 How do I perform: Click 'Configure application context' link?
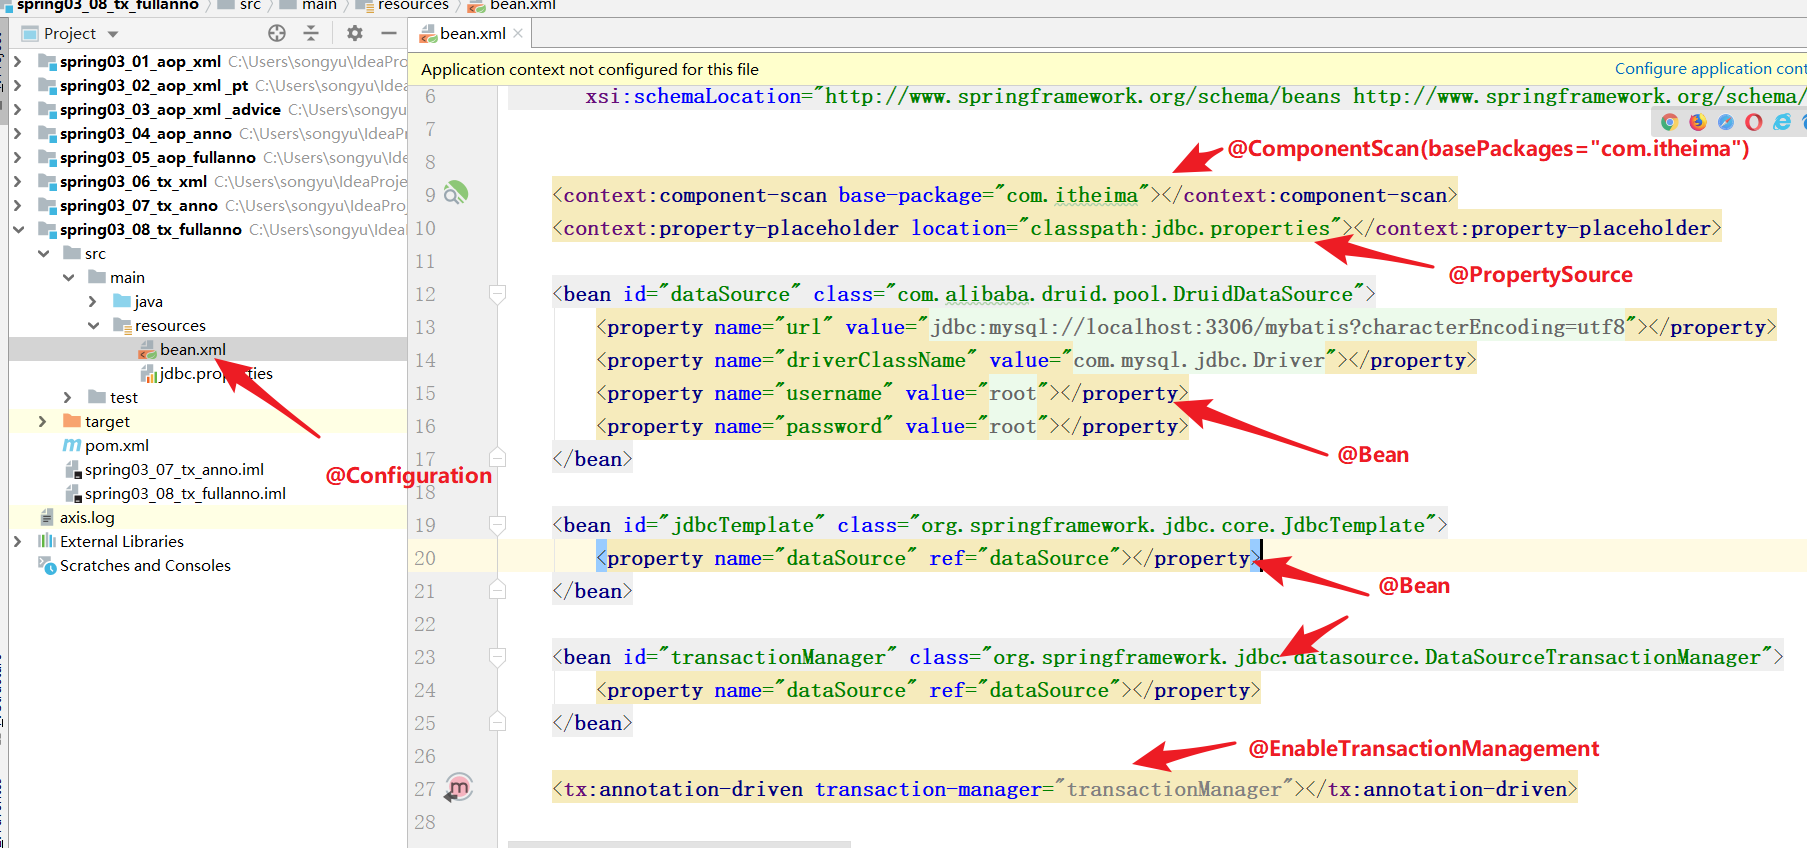1710,68
